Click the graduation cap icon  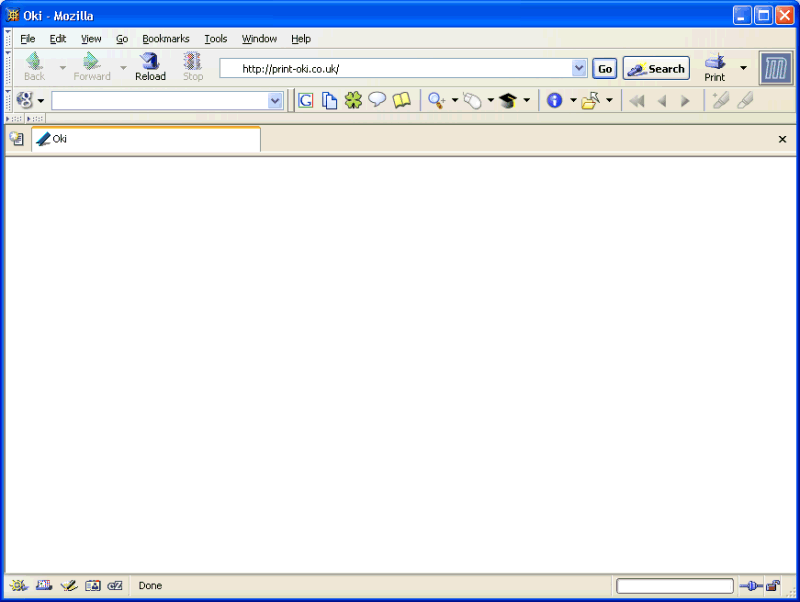point(508,101)
